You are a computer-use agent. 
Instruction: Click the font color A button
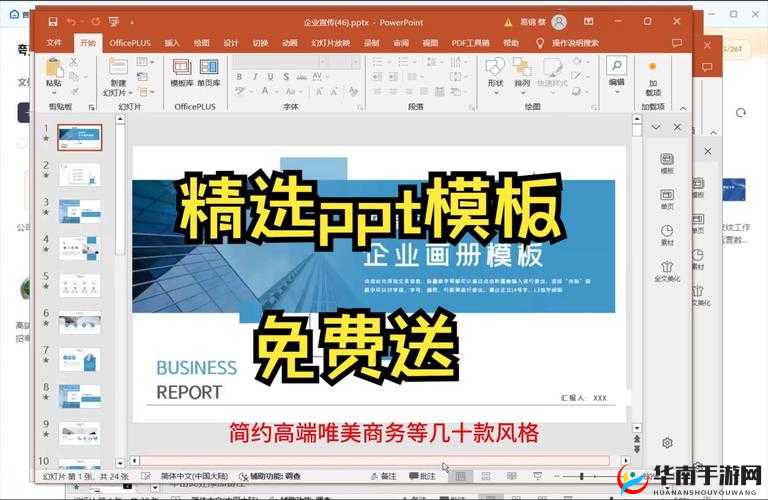(265, 92)
